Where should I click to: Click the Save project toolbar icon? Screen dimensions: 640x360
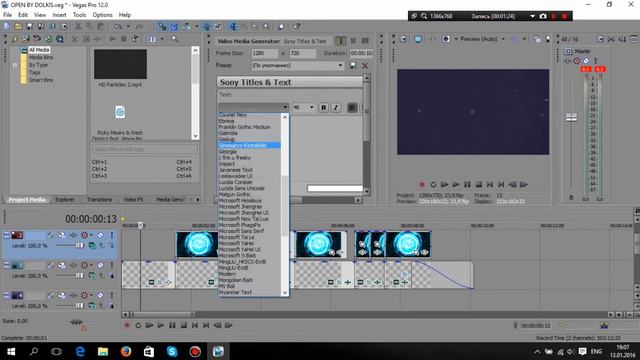(29, 26)
